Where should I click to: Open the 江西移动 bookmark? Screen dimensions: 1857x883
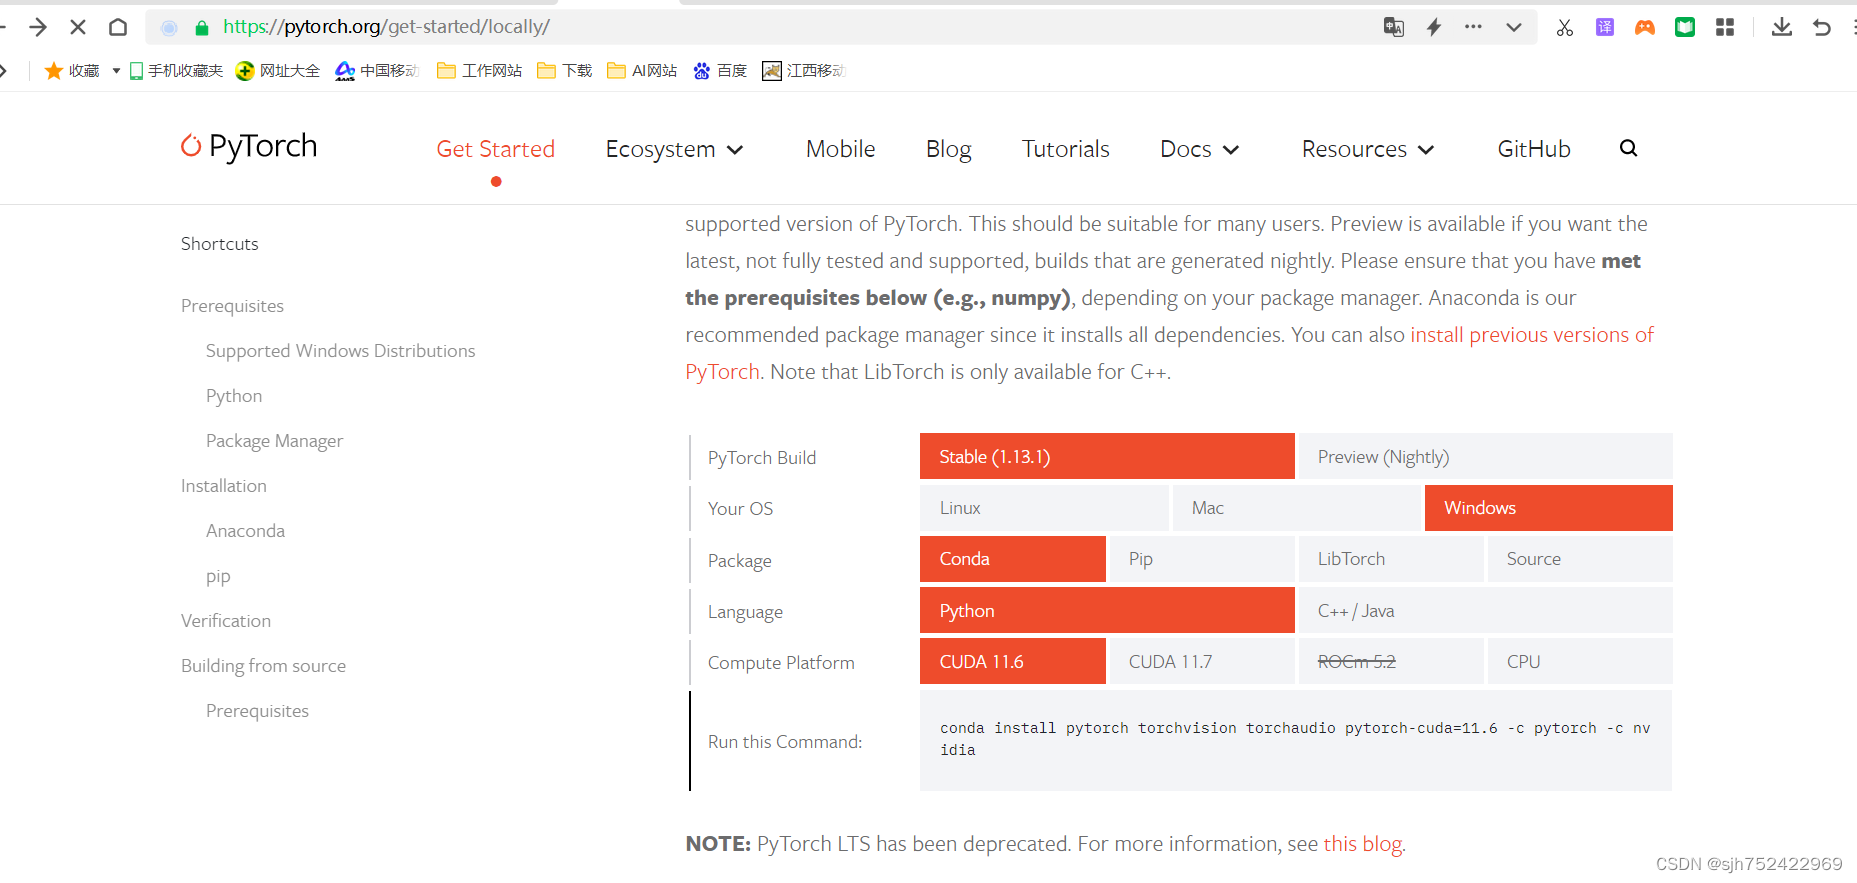coord(804,70)
